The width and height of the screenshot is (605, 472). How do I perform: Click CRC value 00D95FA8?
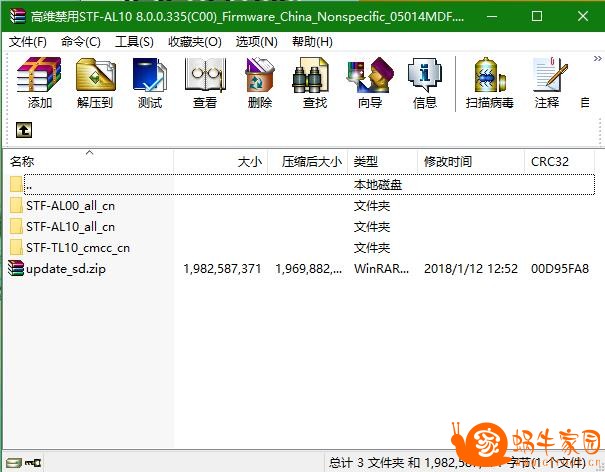tap(560, 269)
